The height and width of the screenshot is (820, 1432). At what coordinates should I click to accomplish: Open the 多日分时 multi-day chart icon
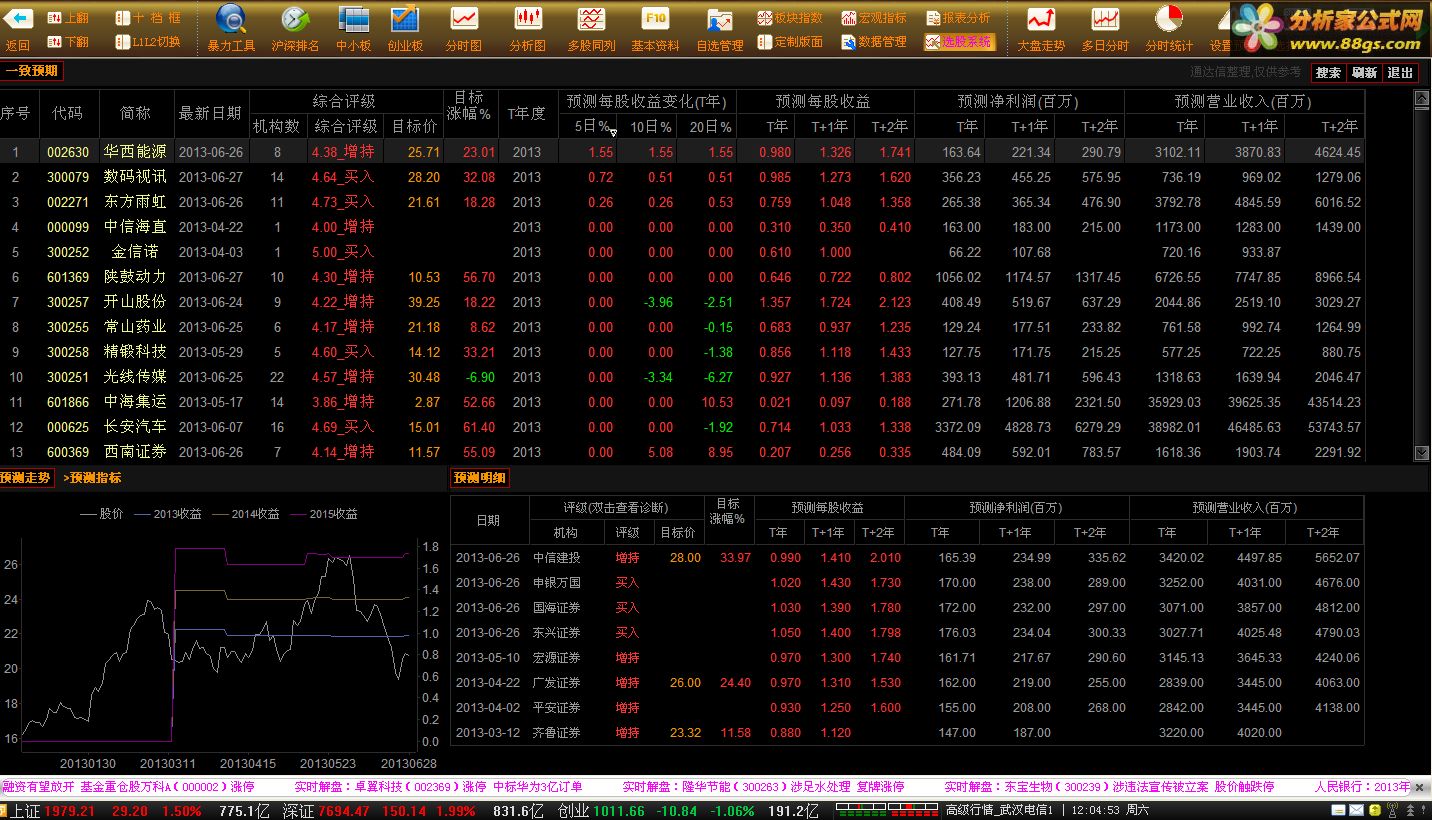[1105, 19]
